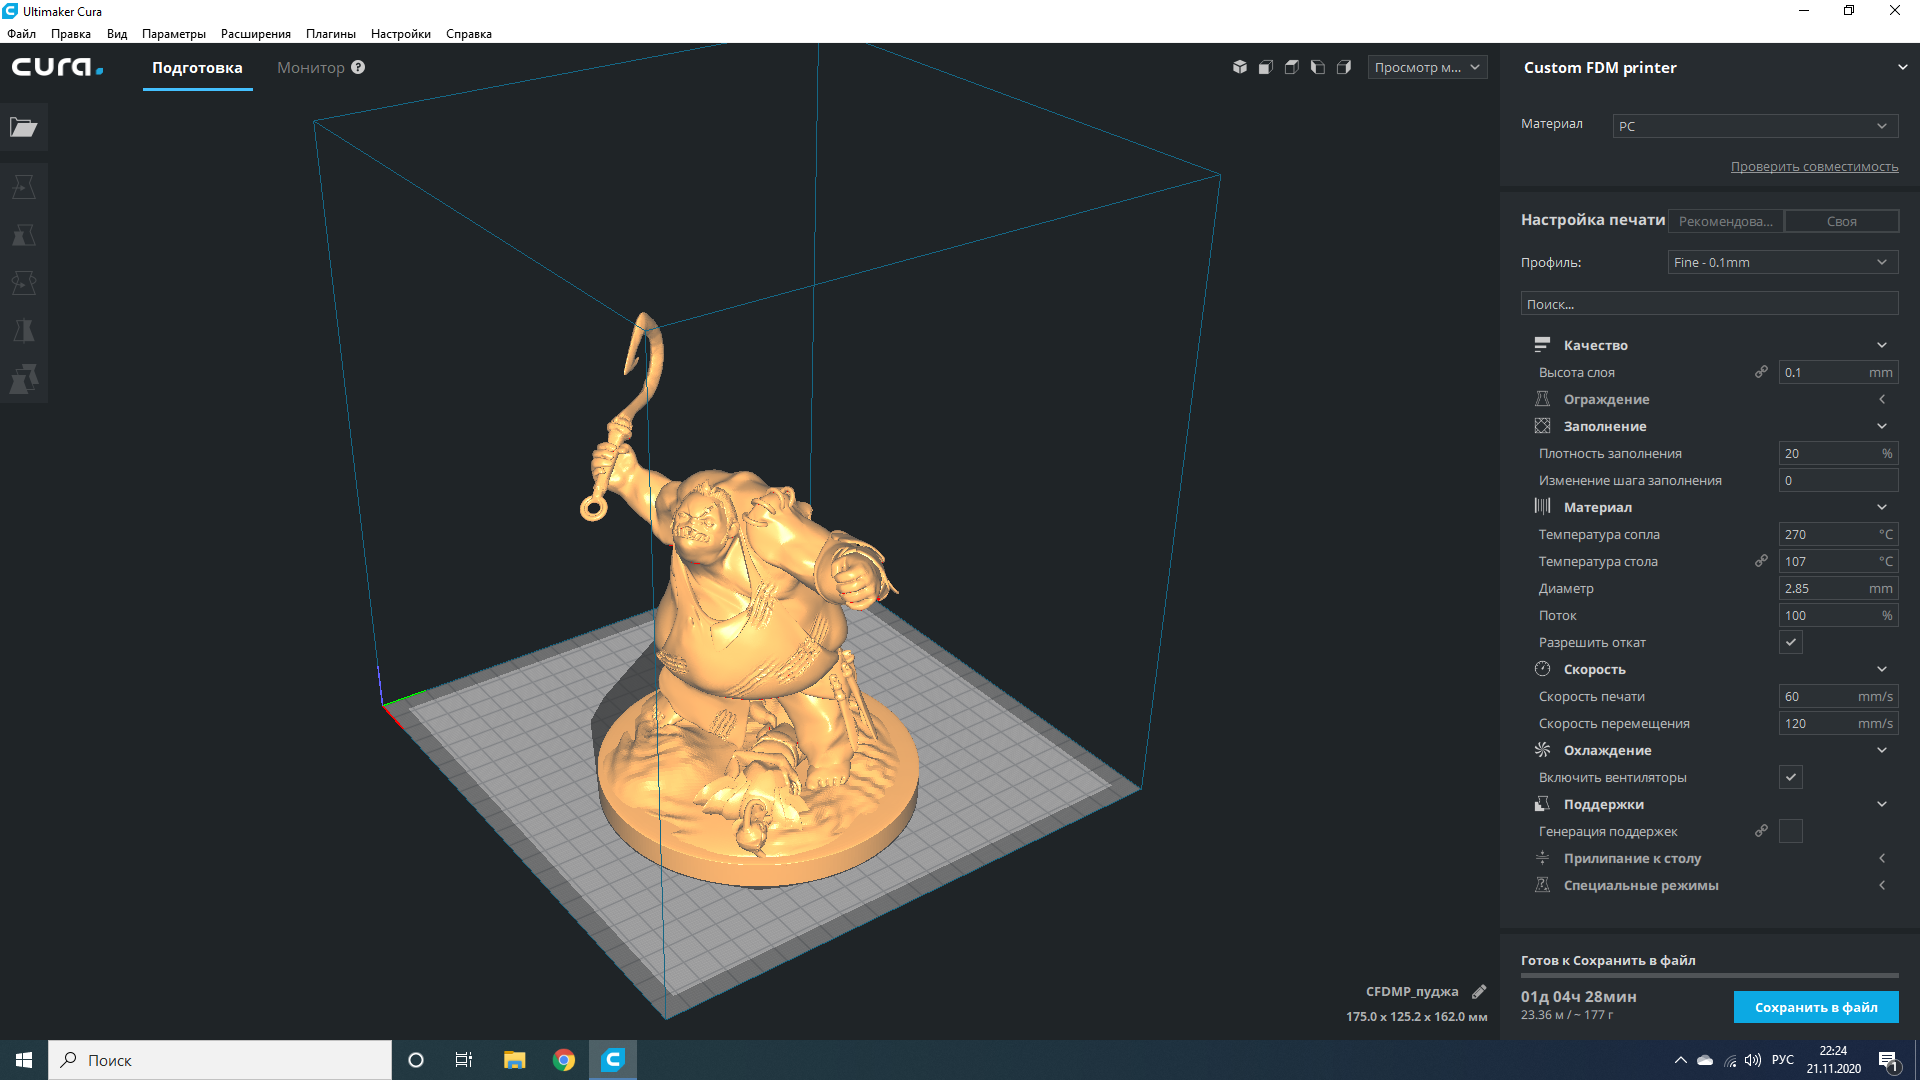Switch to front camera view icon

tap(1266, 67)
